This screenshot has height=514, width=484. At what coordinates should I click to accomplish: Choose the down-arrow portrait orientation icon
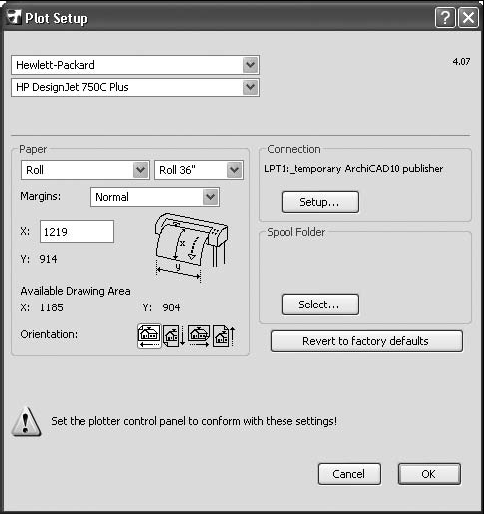174,336
